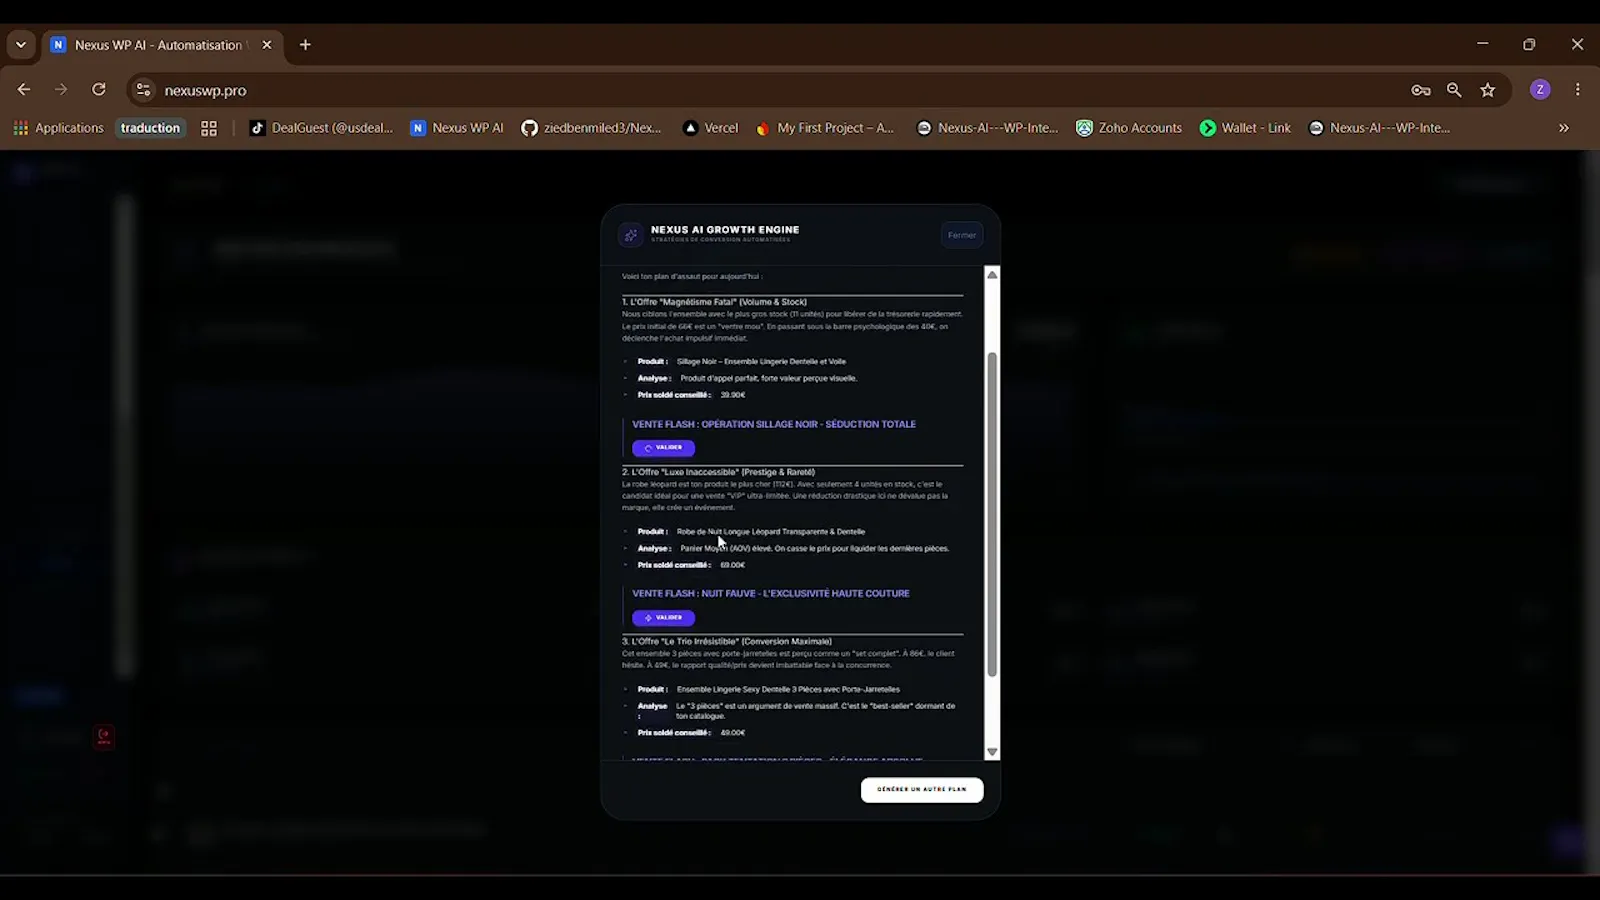The width and height of the screenshot is (1600, 900).
Task: Bookmark this page with the star icon
Action: click(x=1488, y=90)
